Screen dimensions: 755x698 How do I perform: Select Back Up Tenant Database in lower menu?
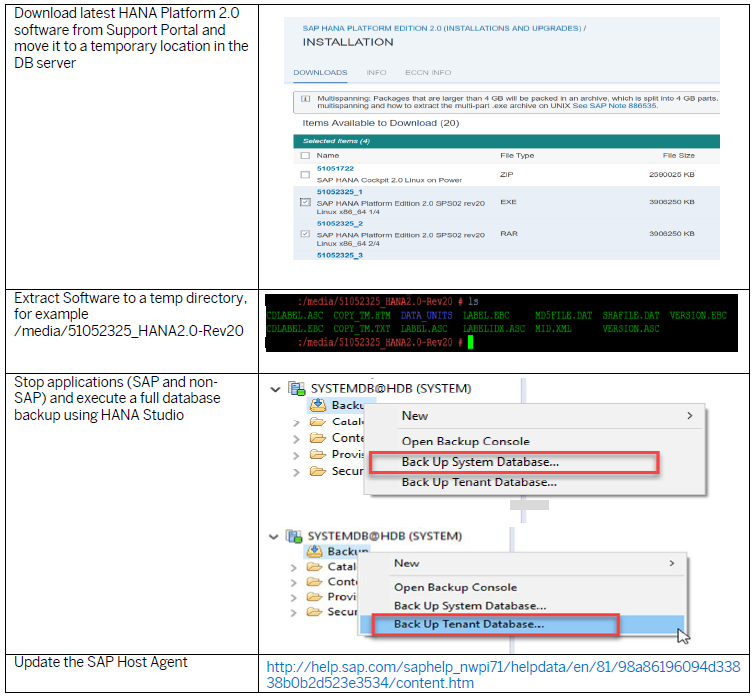469,624
